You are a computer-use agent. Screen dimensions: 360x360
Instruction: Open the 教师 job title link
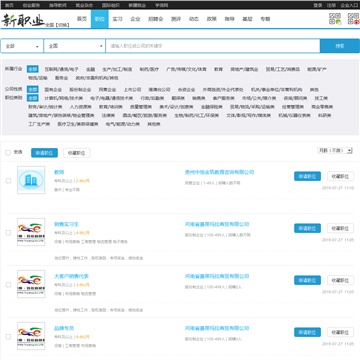[59, 172]
